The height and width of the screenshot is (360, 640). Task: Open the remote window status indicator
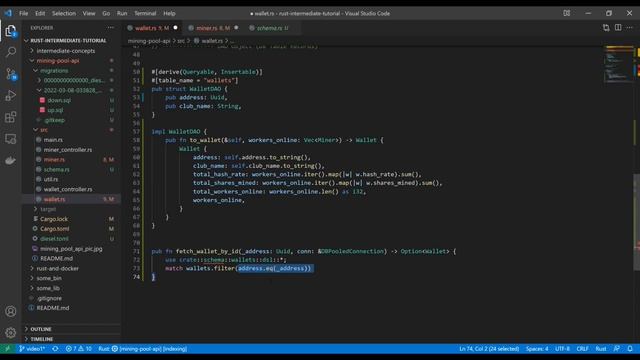[7, 349]
